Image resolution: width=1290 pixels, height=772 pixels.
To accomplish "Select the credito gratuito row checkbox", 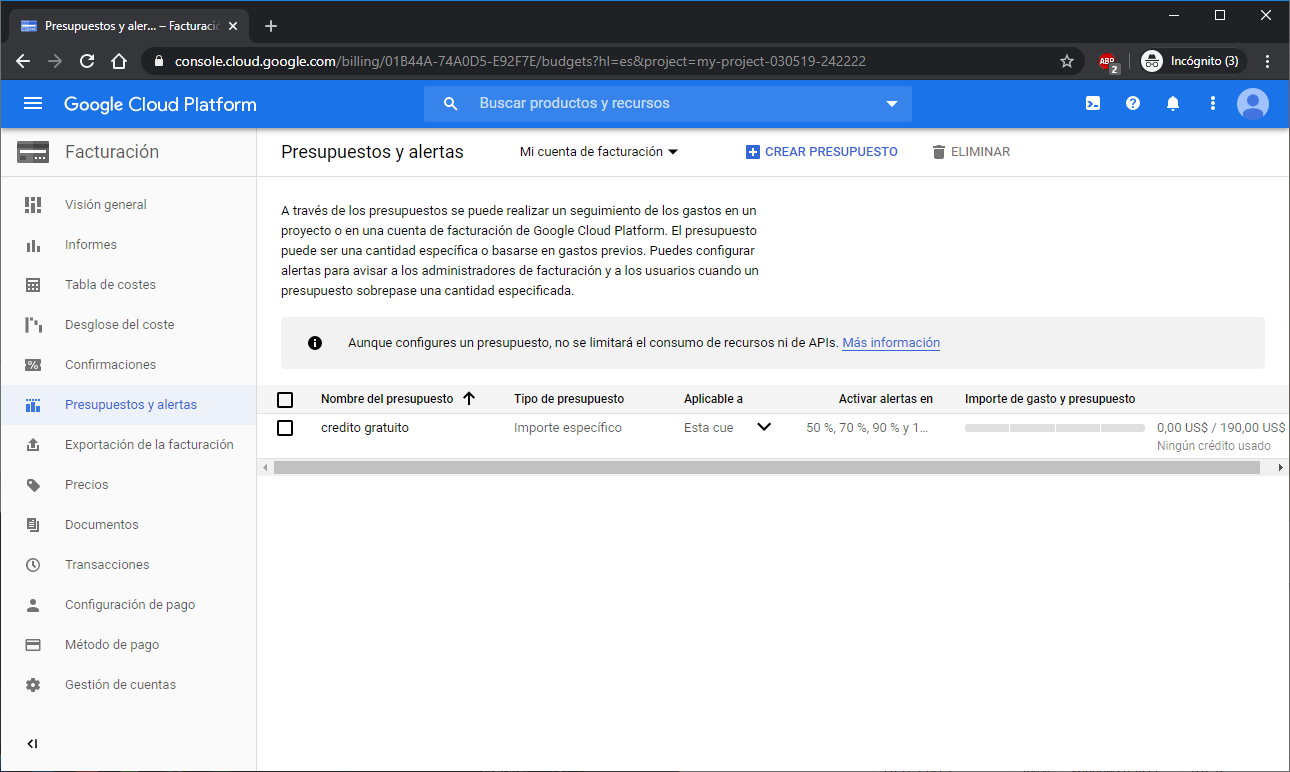I will click(x=285, y=428).
